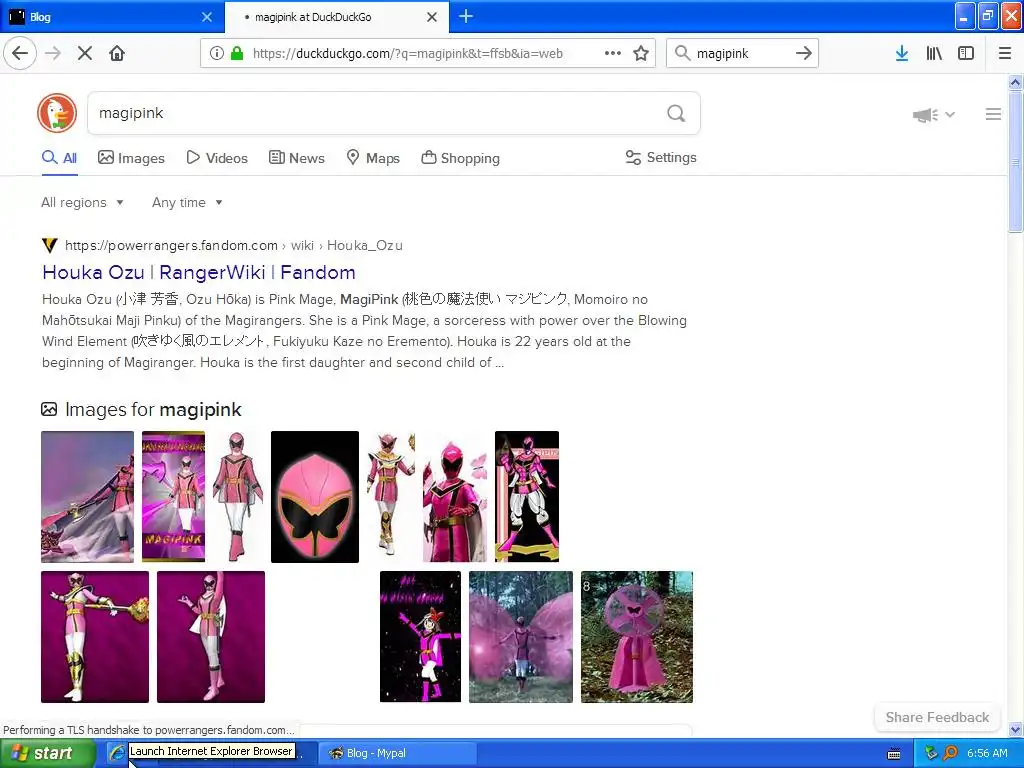Open the Library menu
This screenshot has height=768, width=1024.
(x=934, y=53)
